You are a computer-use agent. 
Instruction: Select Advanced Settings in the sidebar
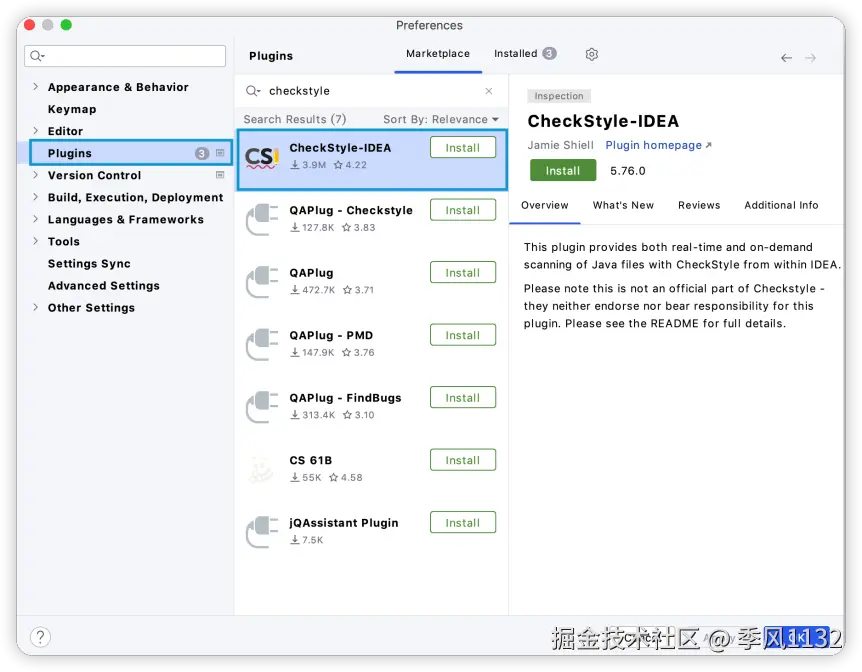[x=104, y=285]
